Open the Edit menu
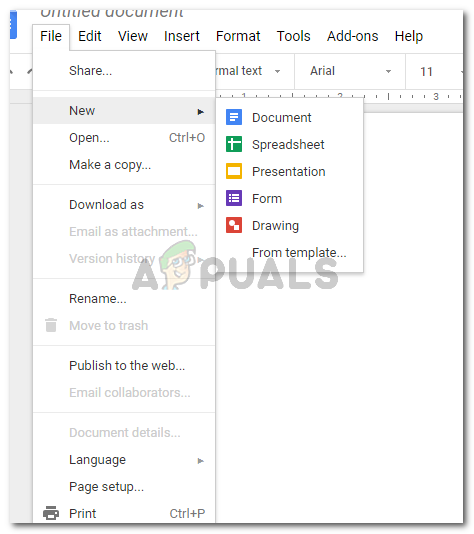The height and width of the screenshot is (534, 474). click(x=90, y=36)
